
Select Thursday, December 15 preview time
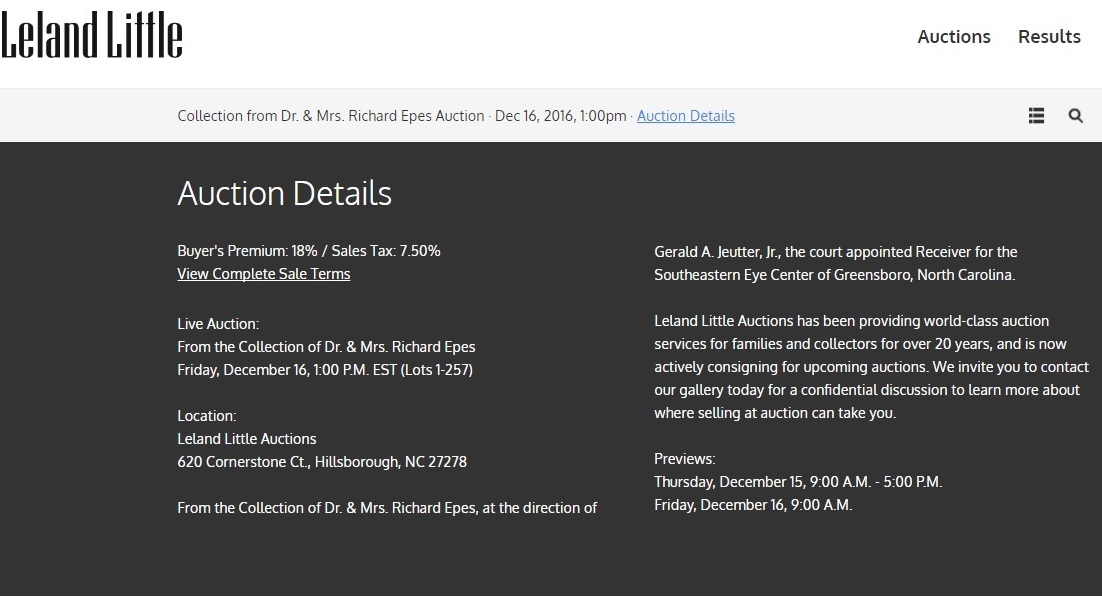[798, 482]
